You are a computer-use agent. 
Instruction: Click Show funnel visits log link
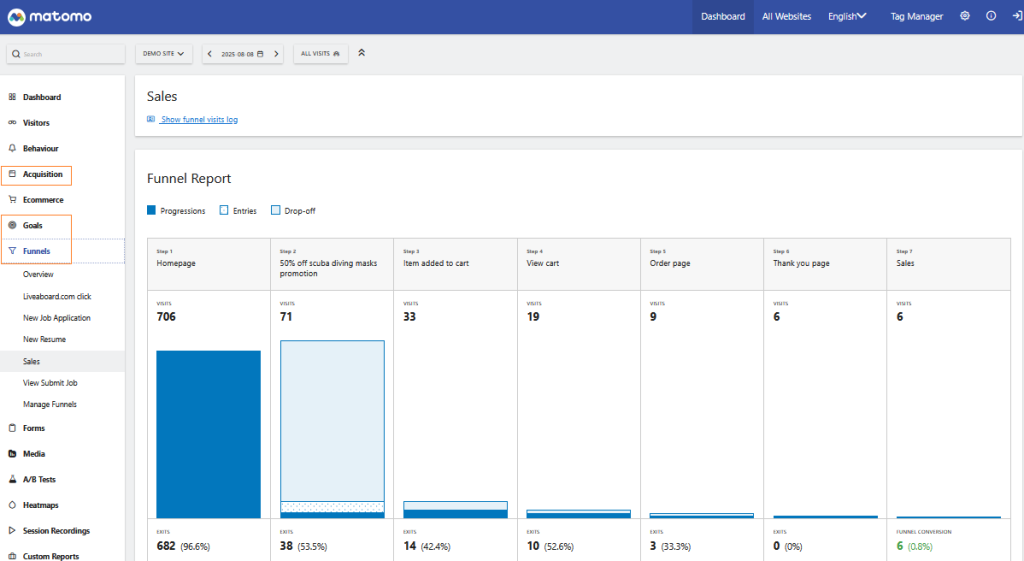point(198,120)
